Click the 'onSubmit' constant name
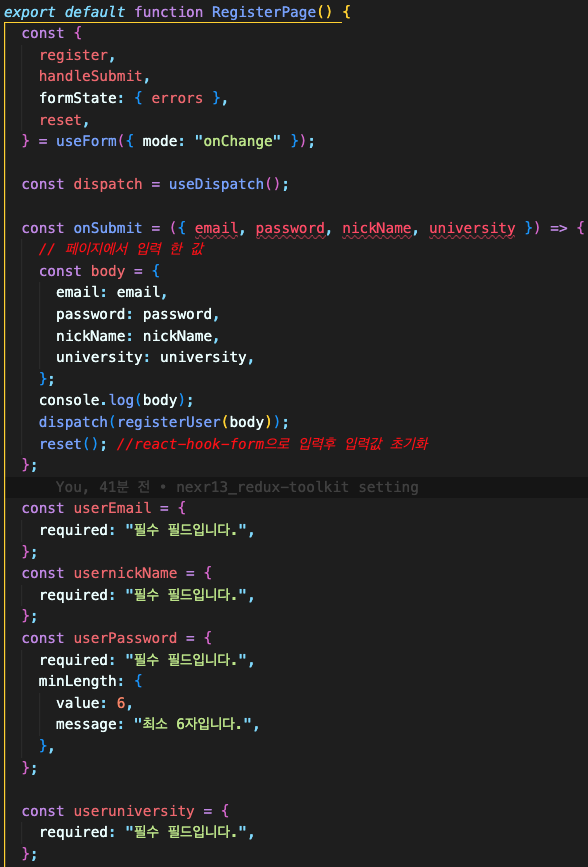The height and width of the screenshot is (867, 588). pyautogui.click(x=108, y=228)
